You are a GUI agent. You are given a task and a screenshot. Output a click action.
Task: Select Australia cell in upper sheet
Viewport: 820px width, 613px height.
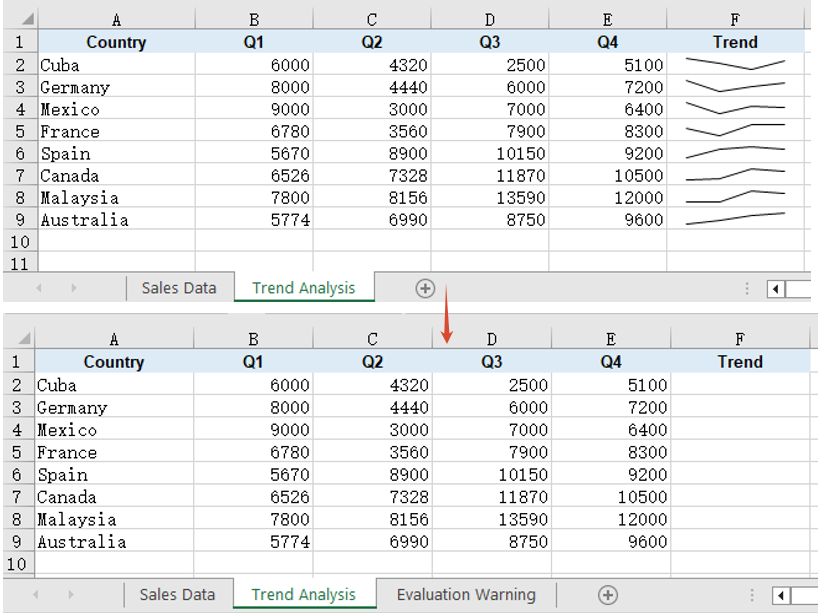116,220
